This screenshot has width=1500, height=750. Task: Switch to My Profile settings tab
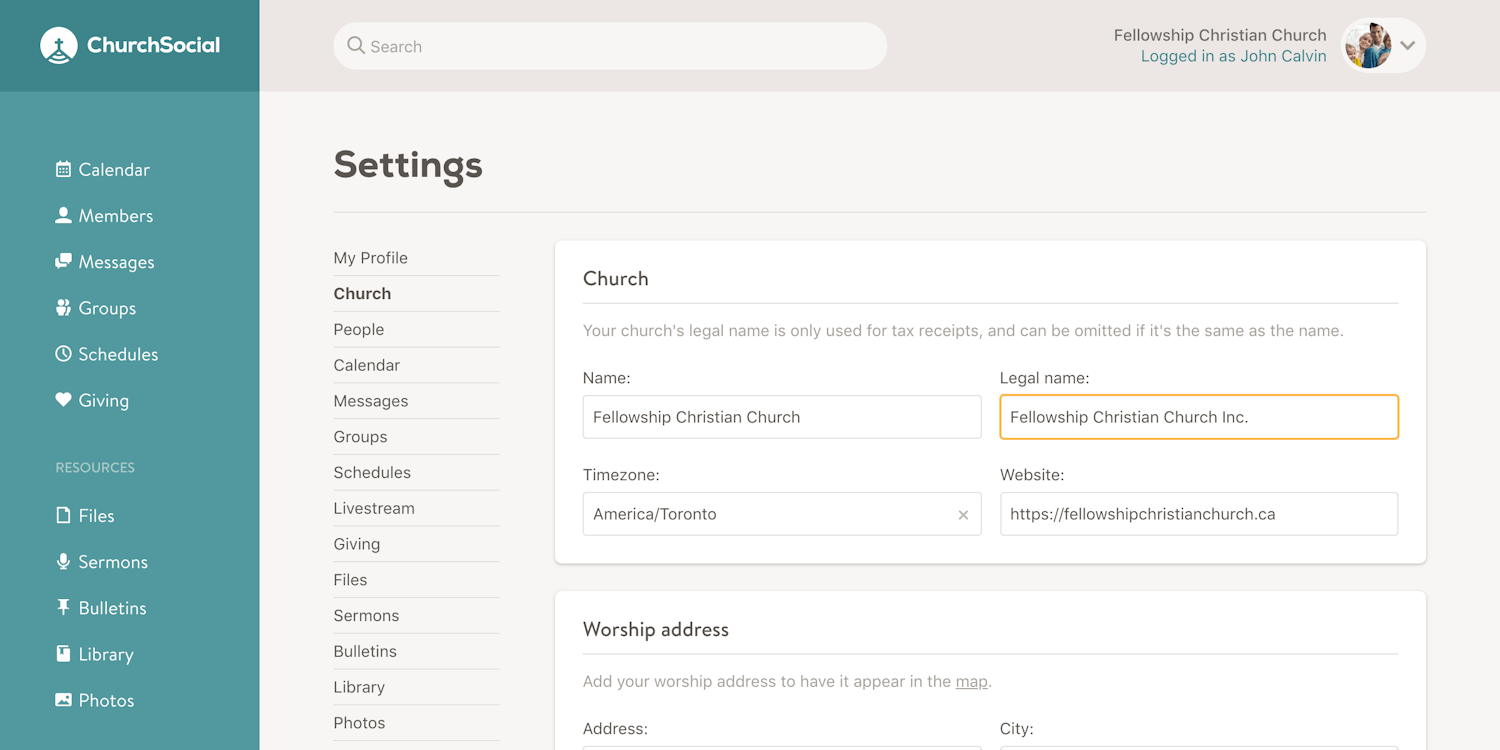point(370,258)
